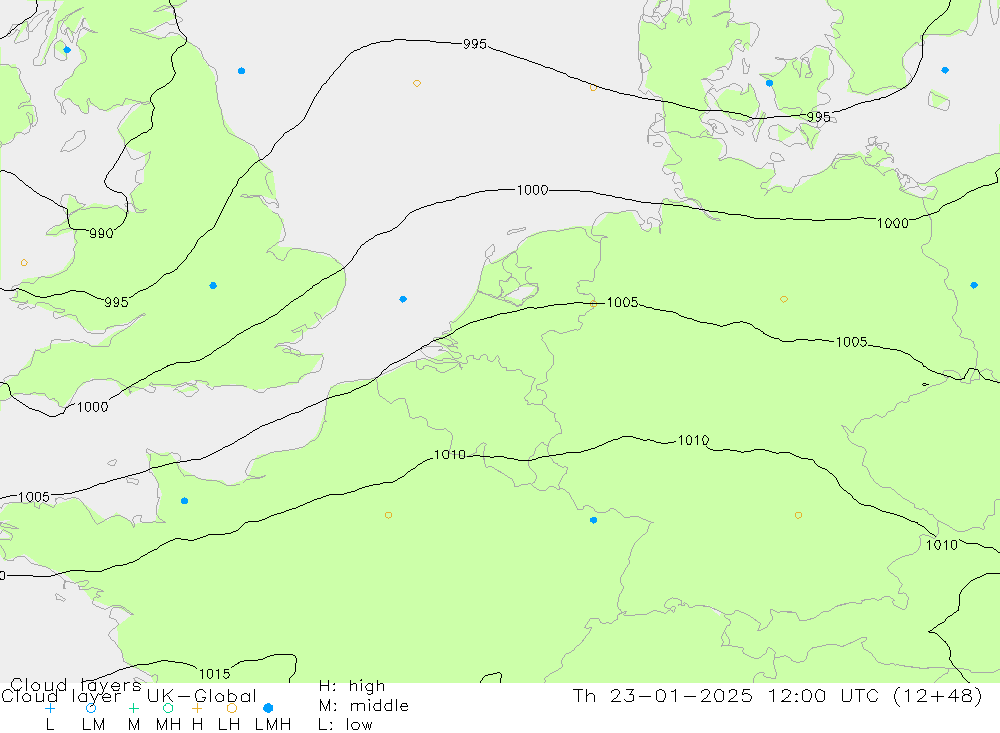1000x733 pixels.
Task: Click the 'LMH' legend label text
Action: coord(273,725)
